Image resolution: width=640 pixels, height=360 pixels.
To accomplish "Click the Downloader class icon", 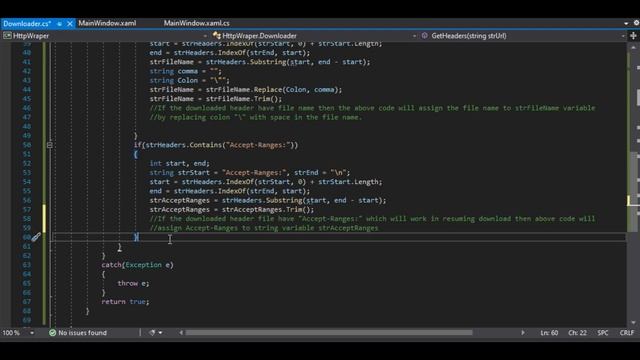I will 217,36.
